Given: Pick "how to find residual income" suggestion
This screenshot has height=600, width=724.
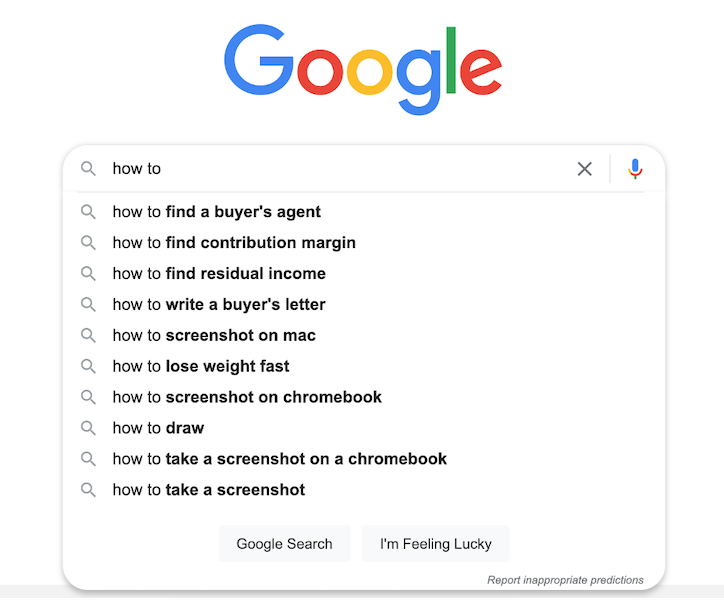Looking at the screenshot, I should click(x=219, y=273).
